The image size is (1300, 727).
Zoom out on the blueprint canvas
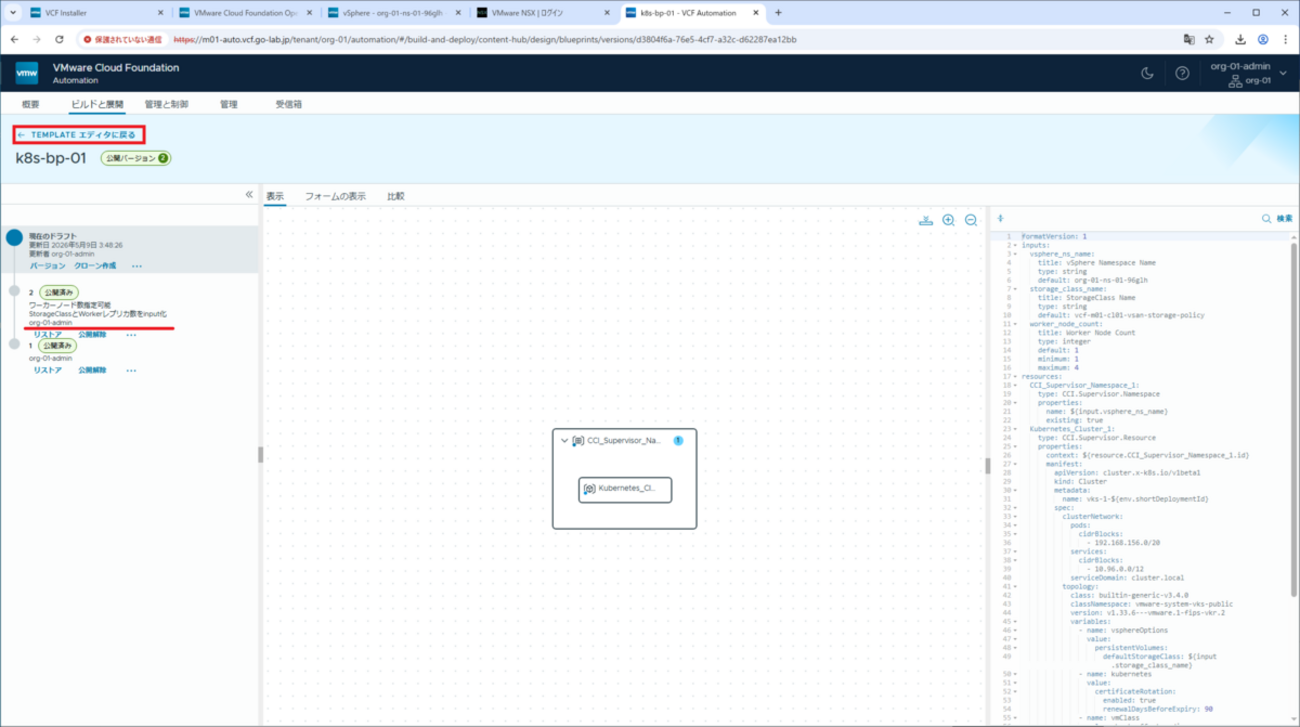971,220
